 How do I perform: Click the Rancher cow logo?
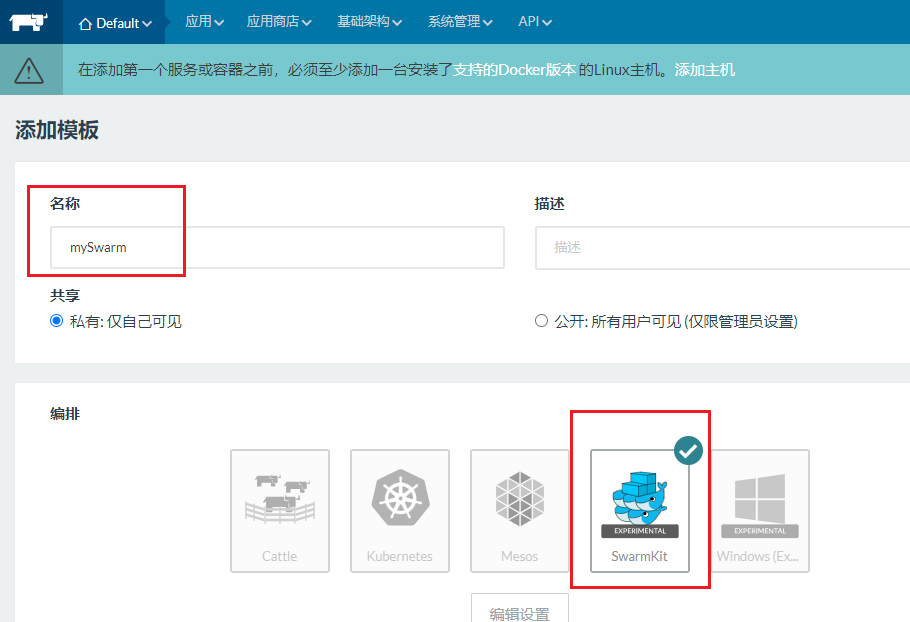(x=28, y=22)
